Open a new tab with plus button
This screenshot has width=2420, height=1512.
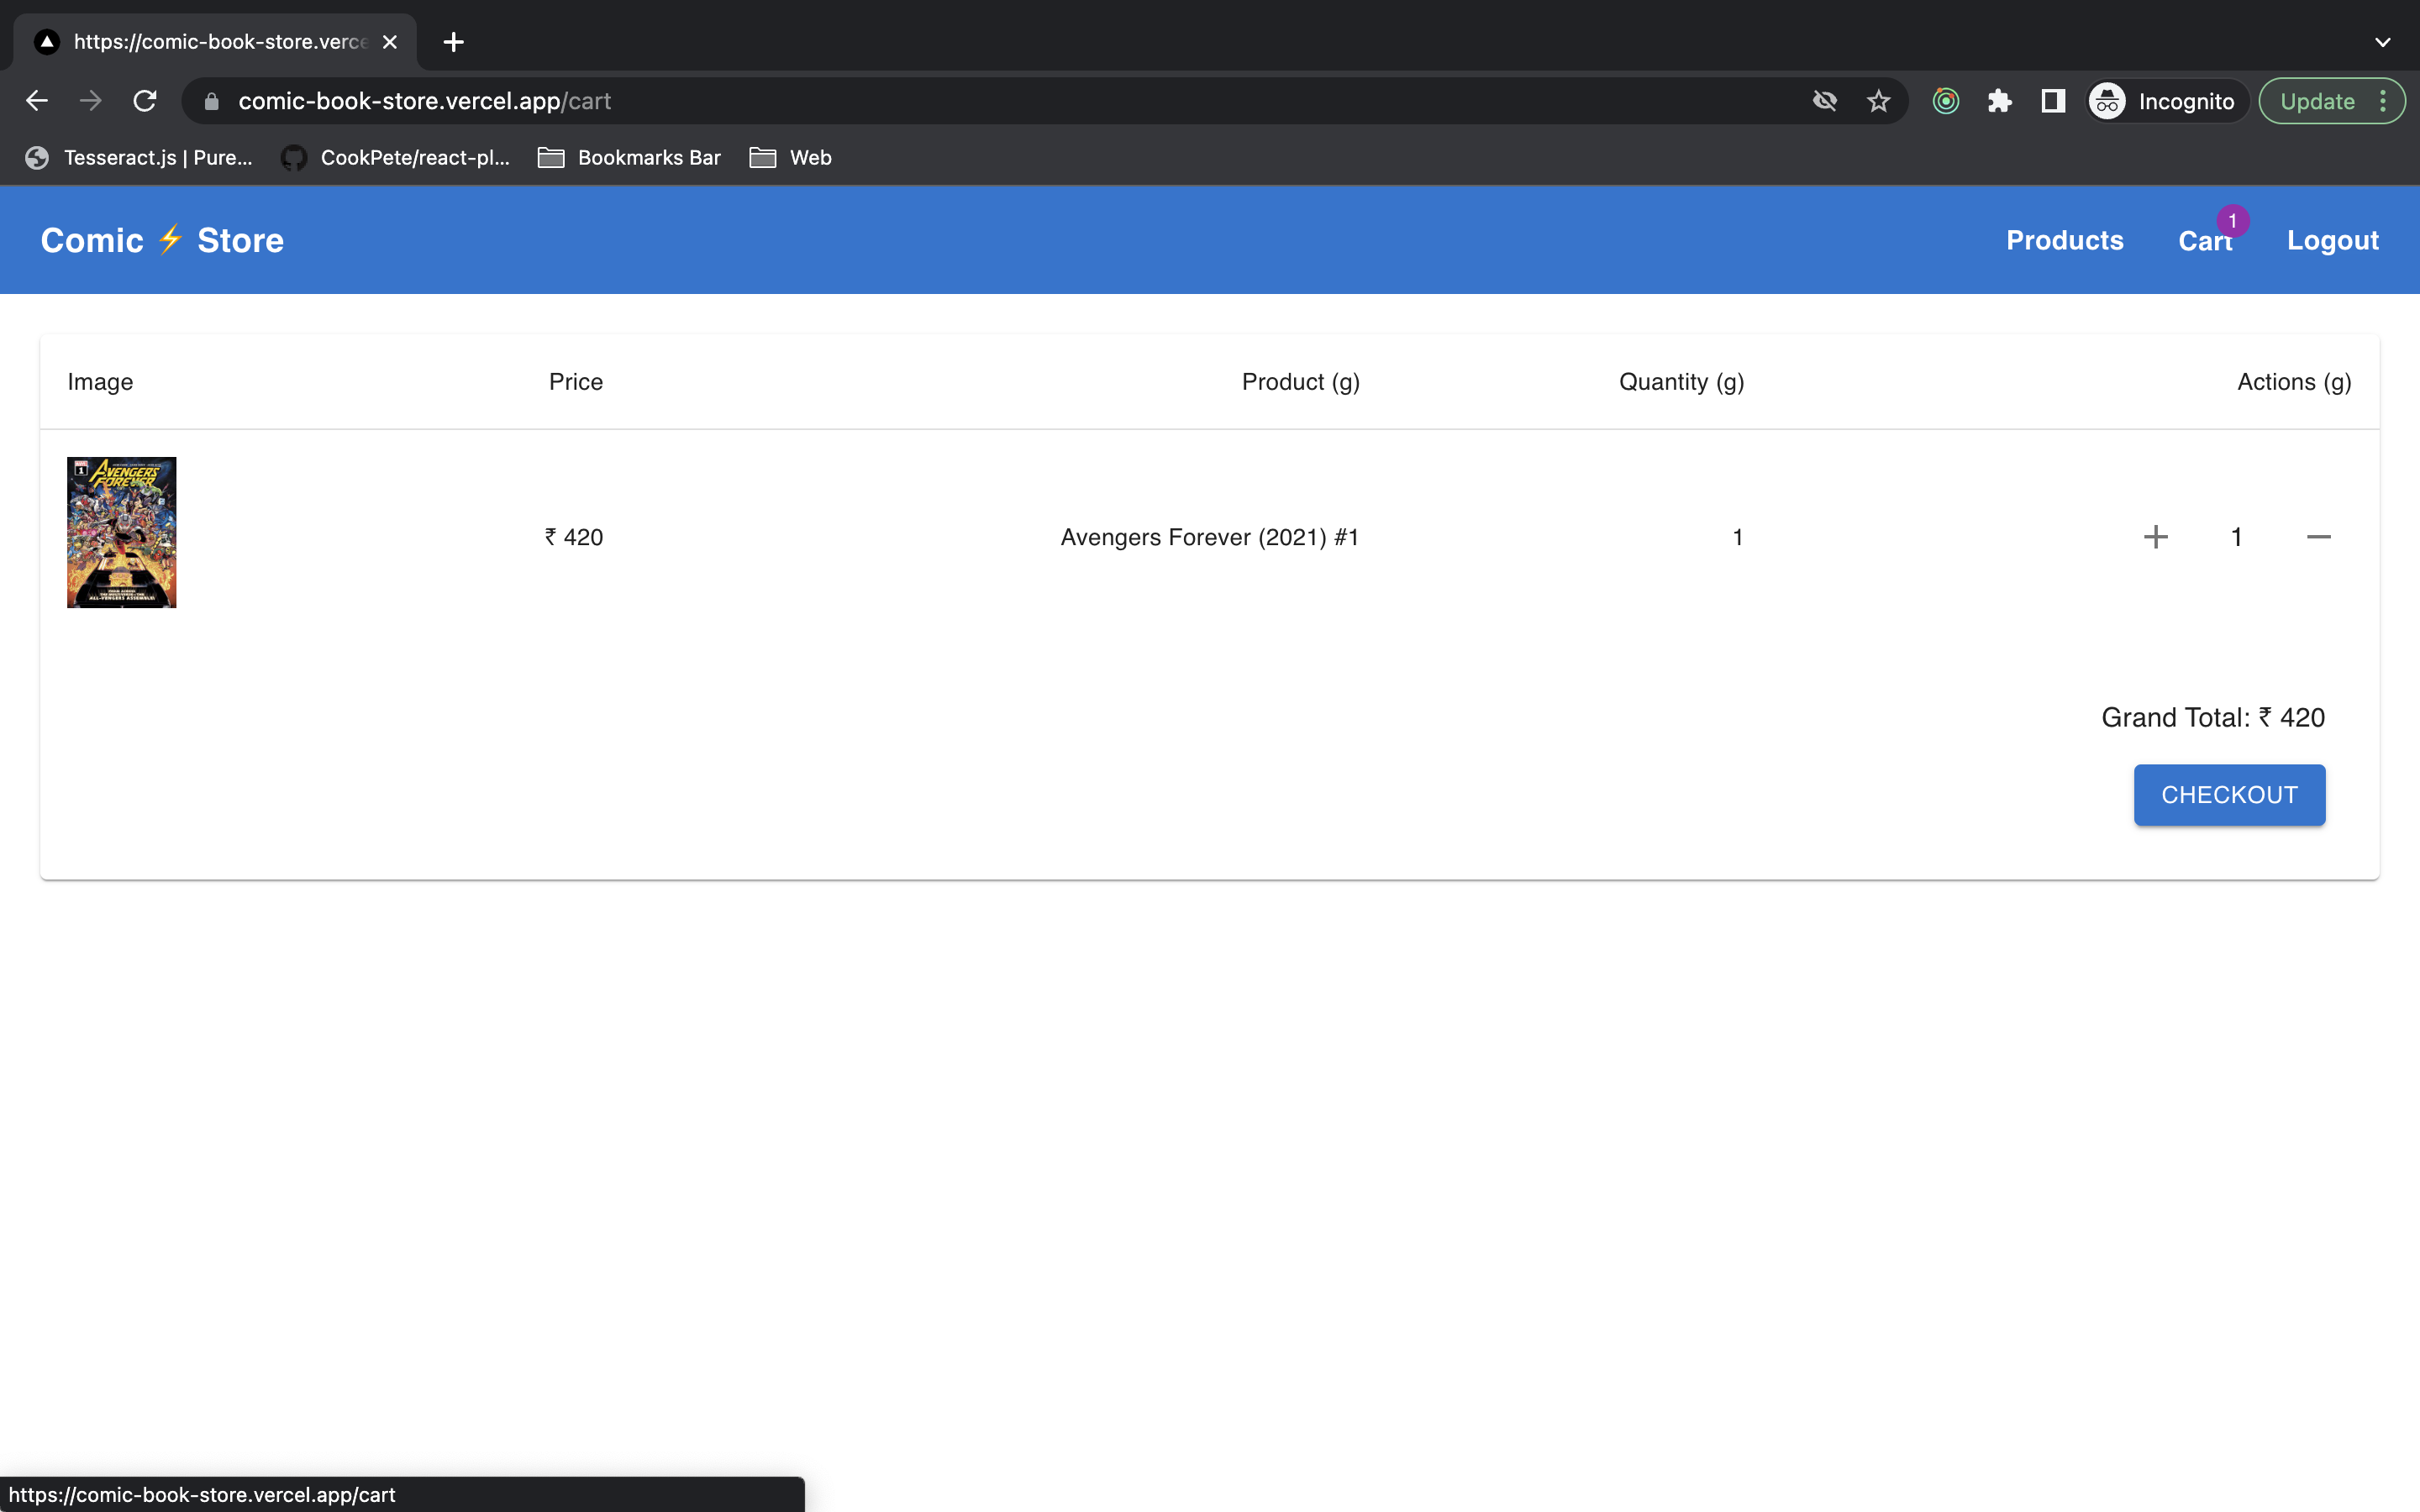[454, 42]
